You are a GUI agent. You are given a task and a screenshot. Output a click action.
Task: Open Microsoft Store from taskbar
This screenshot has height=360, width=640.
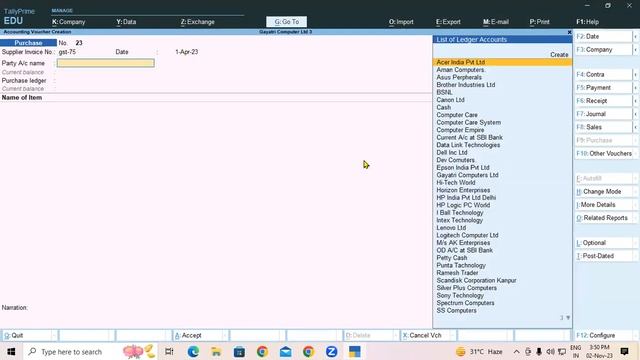point(239,351)
